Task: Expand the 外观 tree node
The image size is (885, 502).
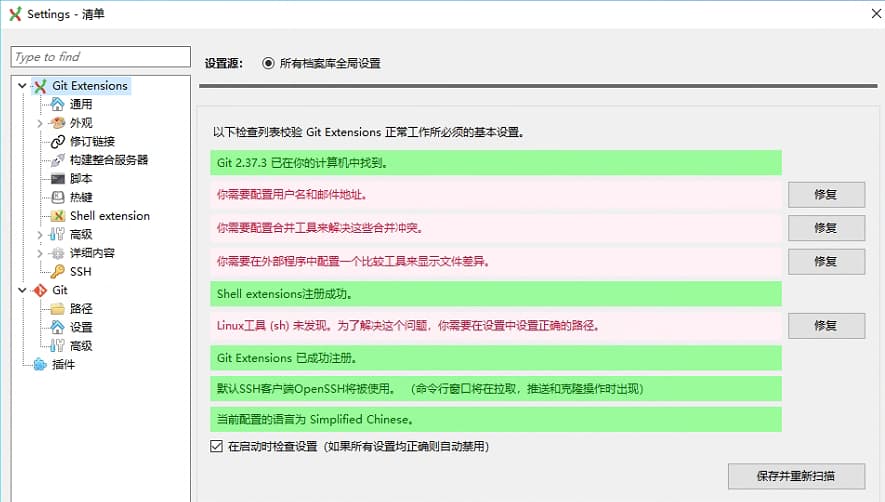Action: point(40,123)
